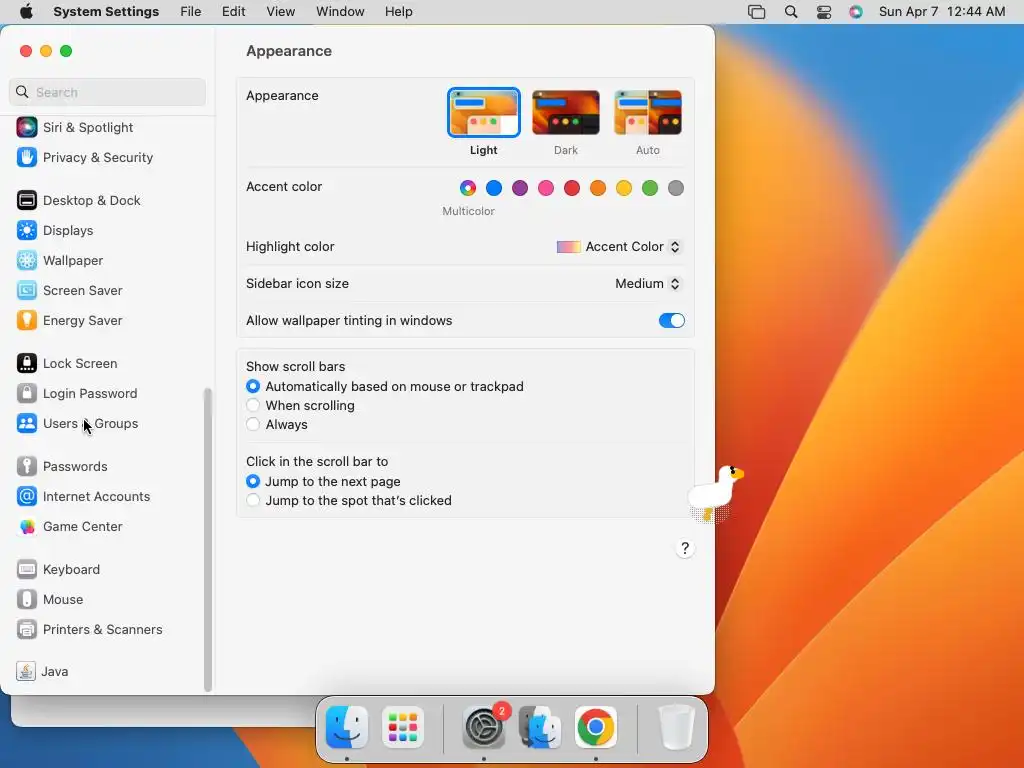The image size is (1024, 768).
Task: Open Launchpad in the Dock
Action: pyautogui.click(x=403, y=727)
